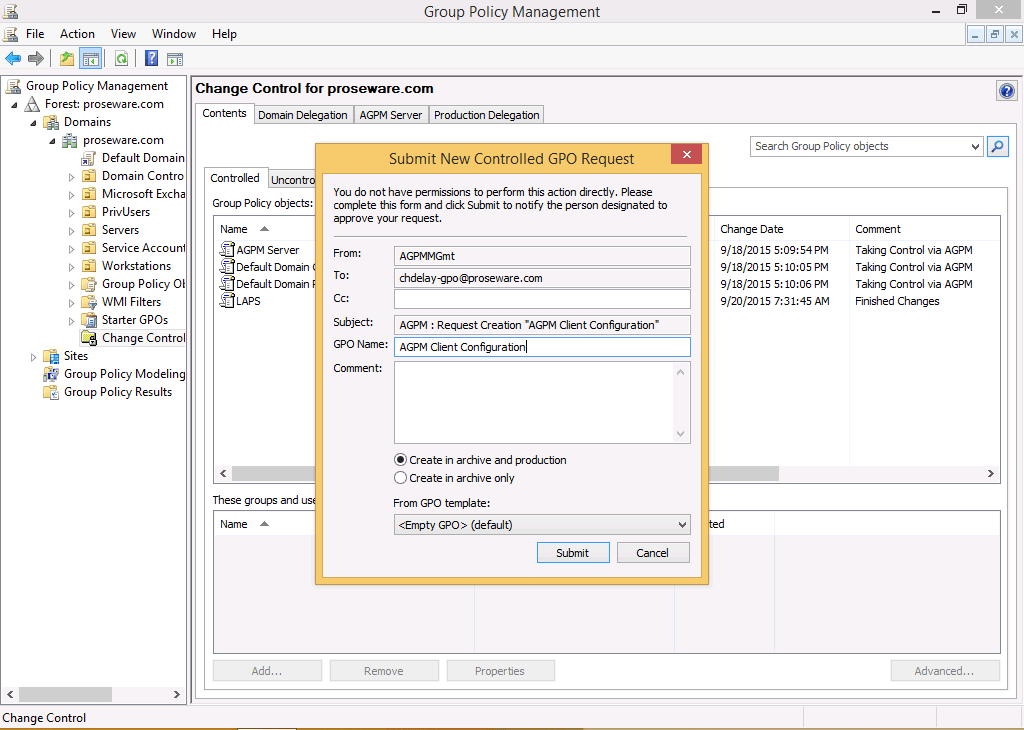This screenshot has width=1024, height=730.
Task: Open Help via the blue question-mark toolbar icon
Action: tap(152, 59)
